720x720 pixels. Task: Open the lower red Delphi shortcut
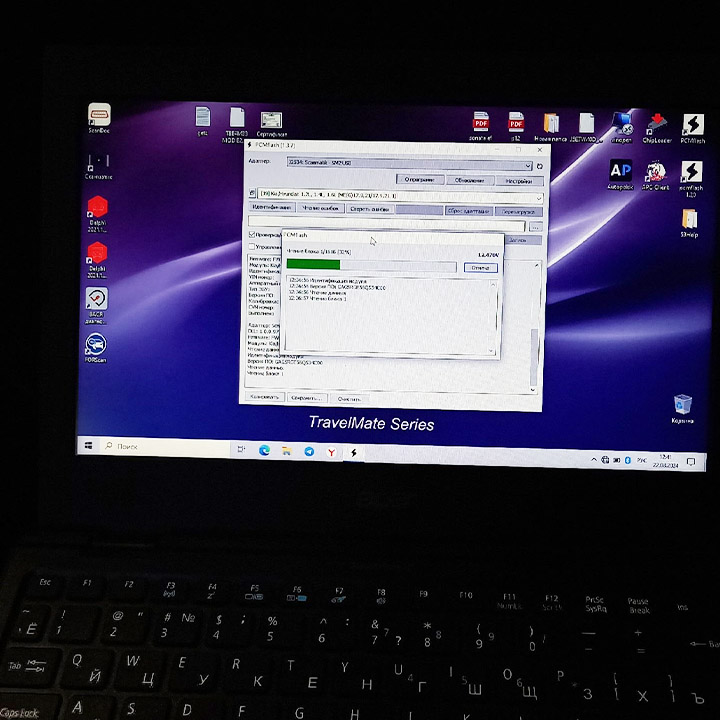pos(97,260)
